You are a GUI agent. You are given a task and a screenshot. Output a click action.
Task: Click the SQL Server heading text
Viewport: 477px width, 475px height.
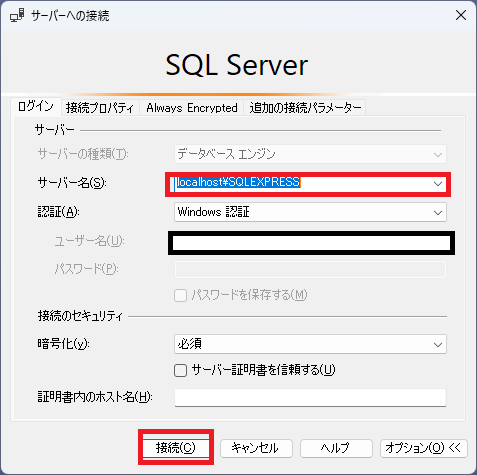click(237, 65)
